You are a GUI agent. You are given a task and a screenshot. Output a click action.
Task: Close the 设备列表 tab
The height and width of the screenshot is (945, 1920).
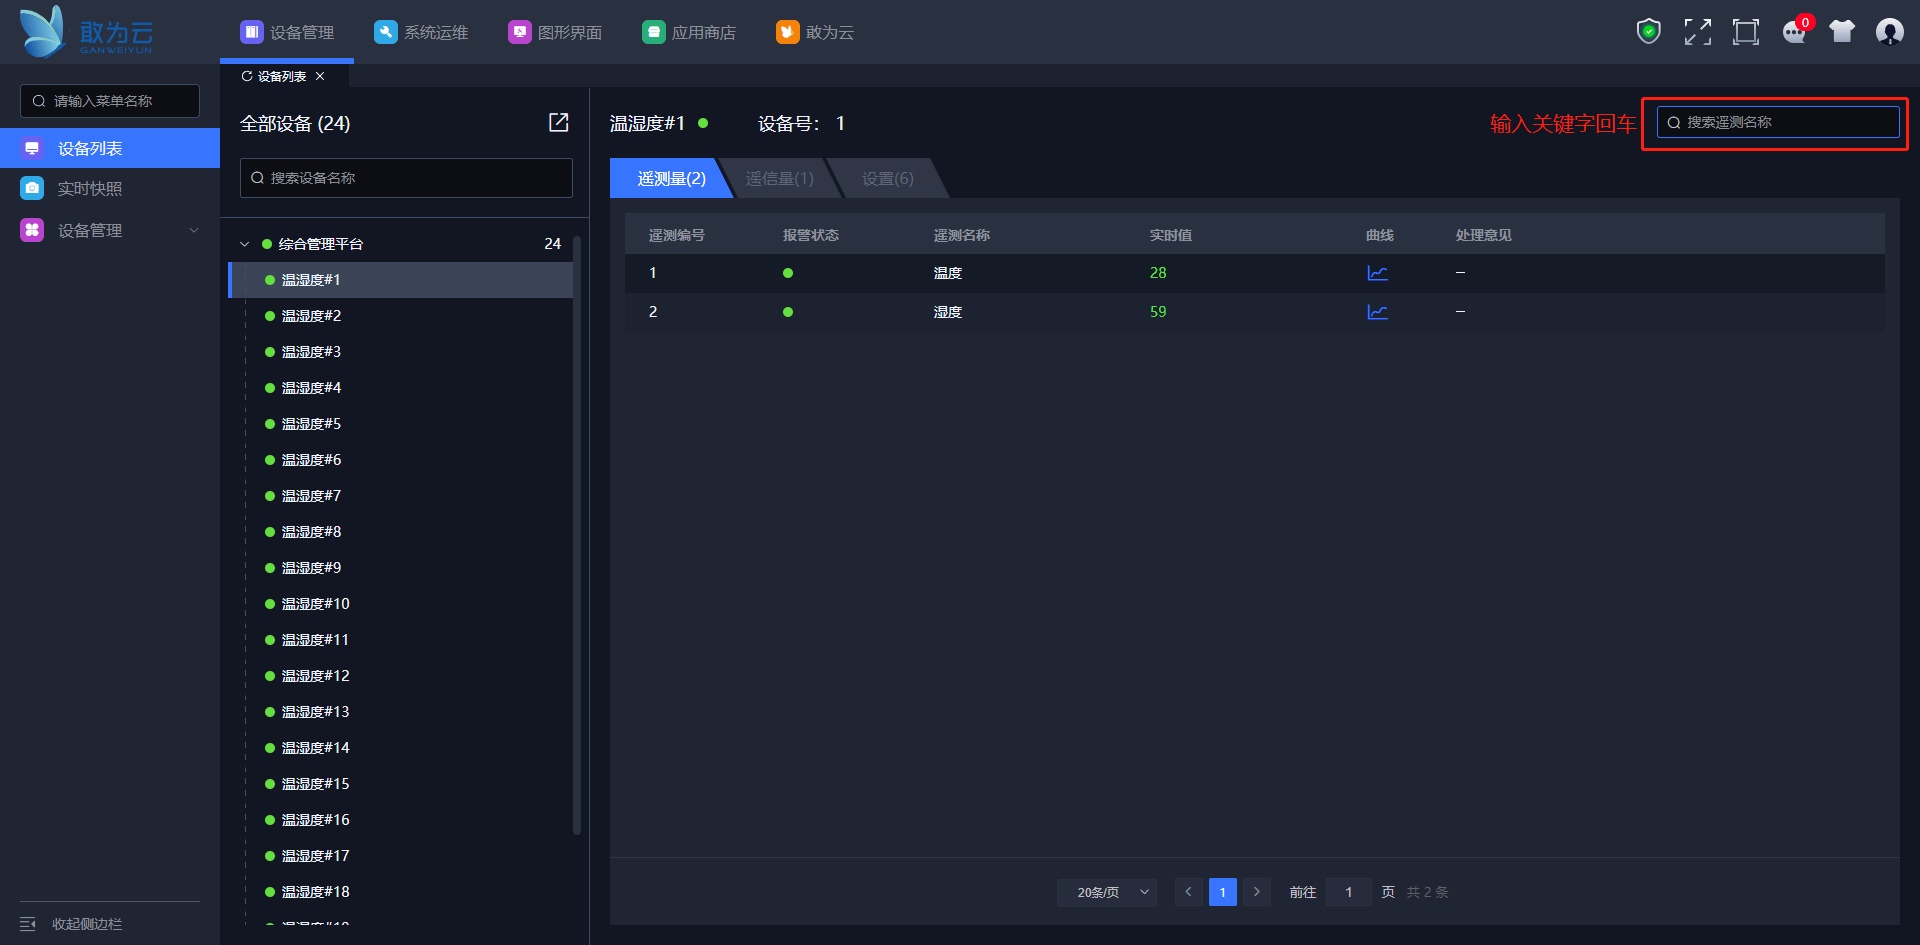(x=320, y=76)
